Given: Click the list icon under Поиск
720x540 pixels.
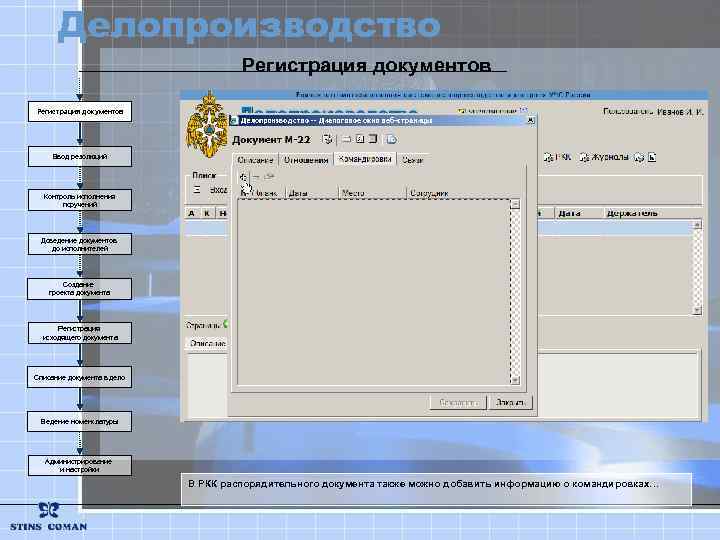Looking at the screenshot, I should tap(197, 189).
